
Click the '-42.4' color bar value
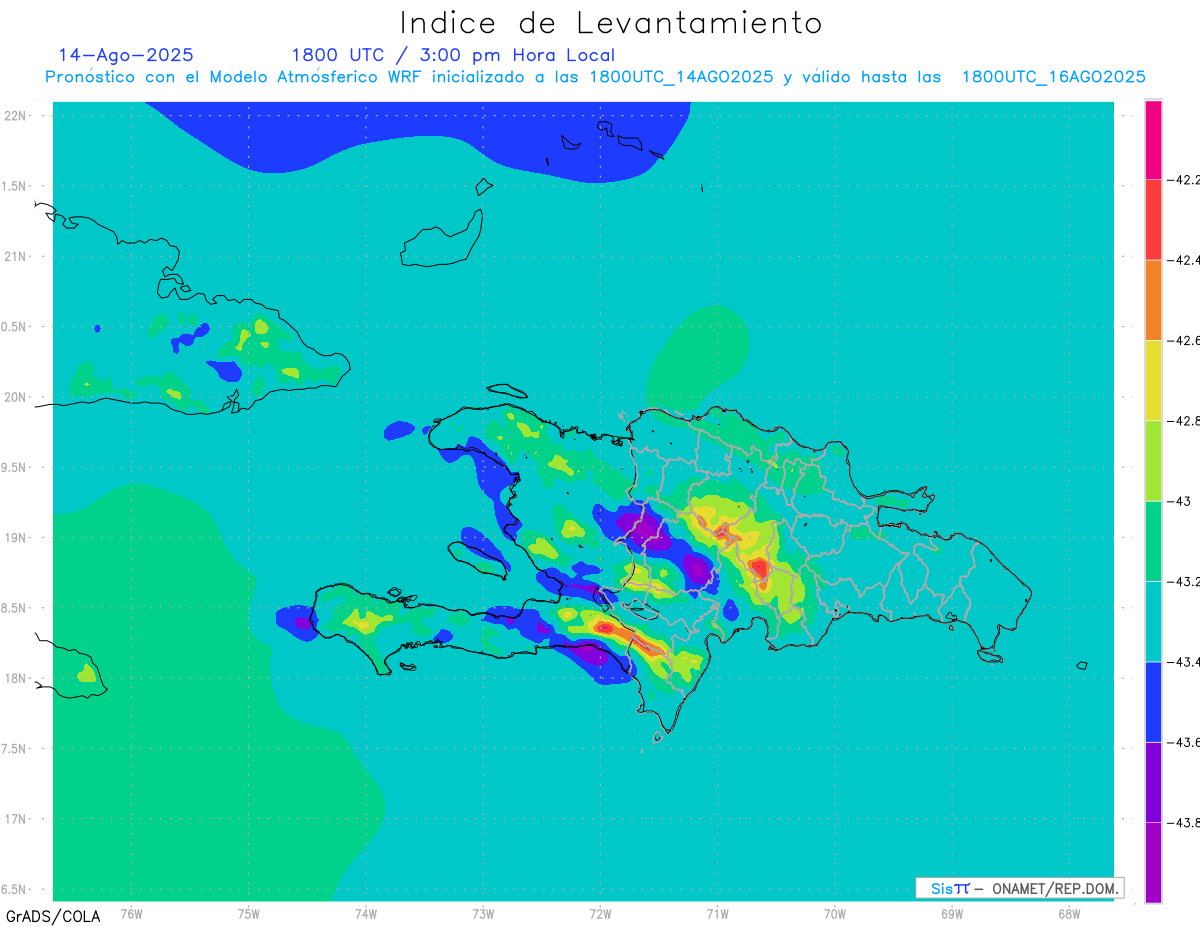(x=1185, y=260)
